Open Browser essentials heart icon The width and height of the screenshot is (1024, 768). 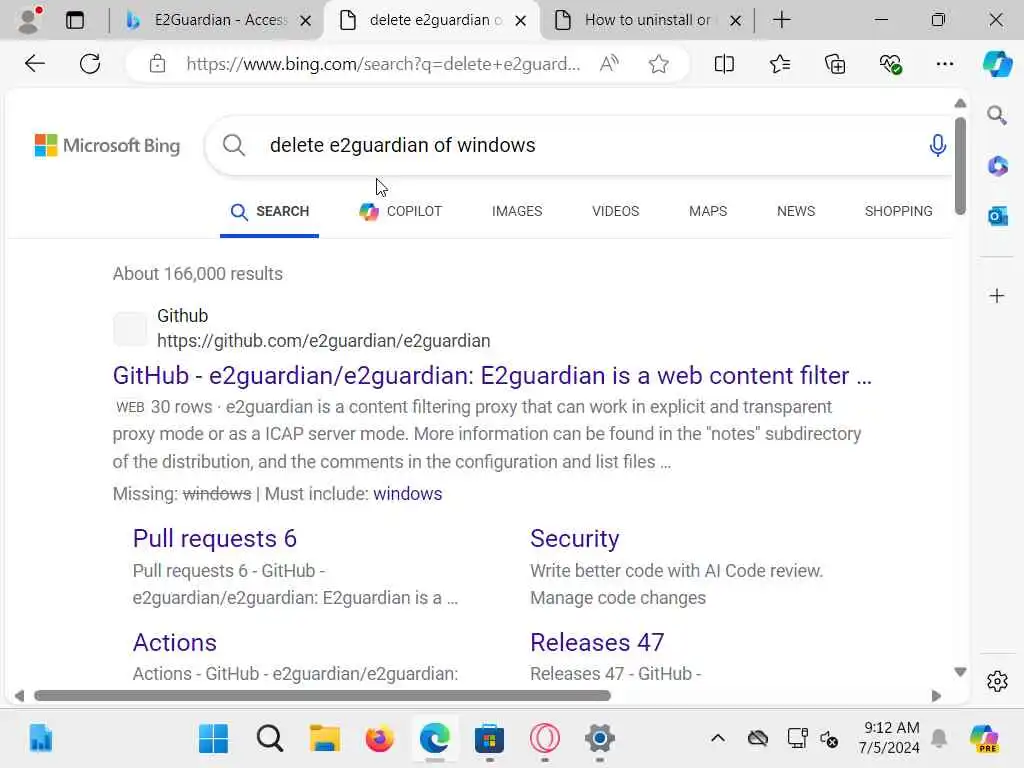(890, 63)
